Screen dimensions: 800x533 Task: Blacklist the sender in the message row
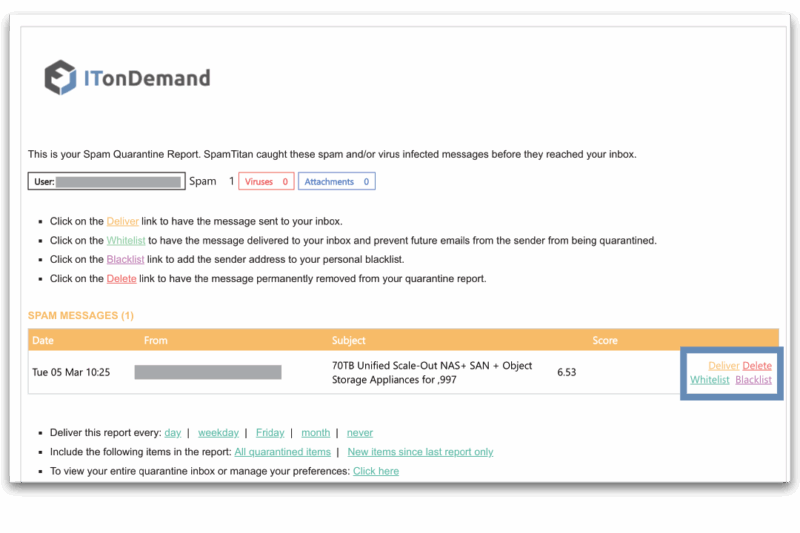[x=753, y=380]
